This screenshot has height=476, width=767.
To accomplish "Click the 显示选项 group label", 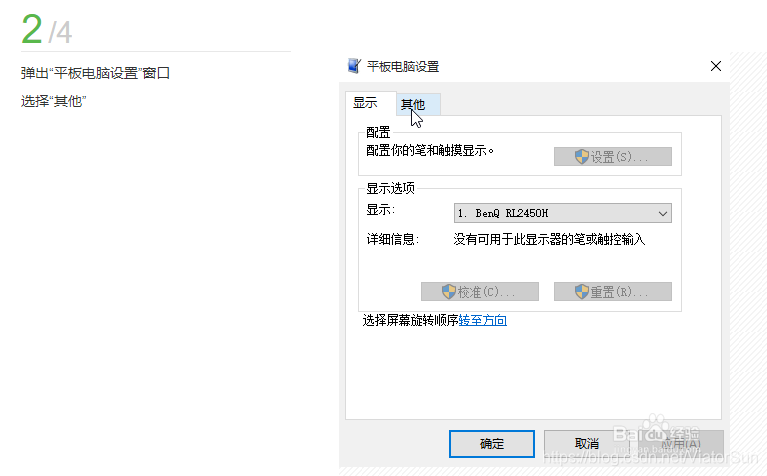I will click(390, 188).
